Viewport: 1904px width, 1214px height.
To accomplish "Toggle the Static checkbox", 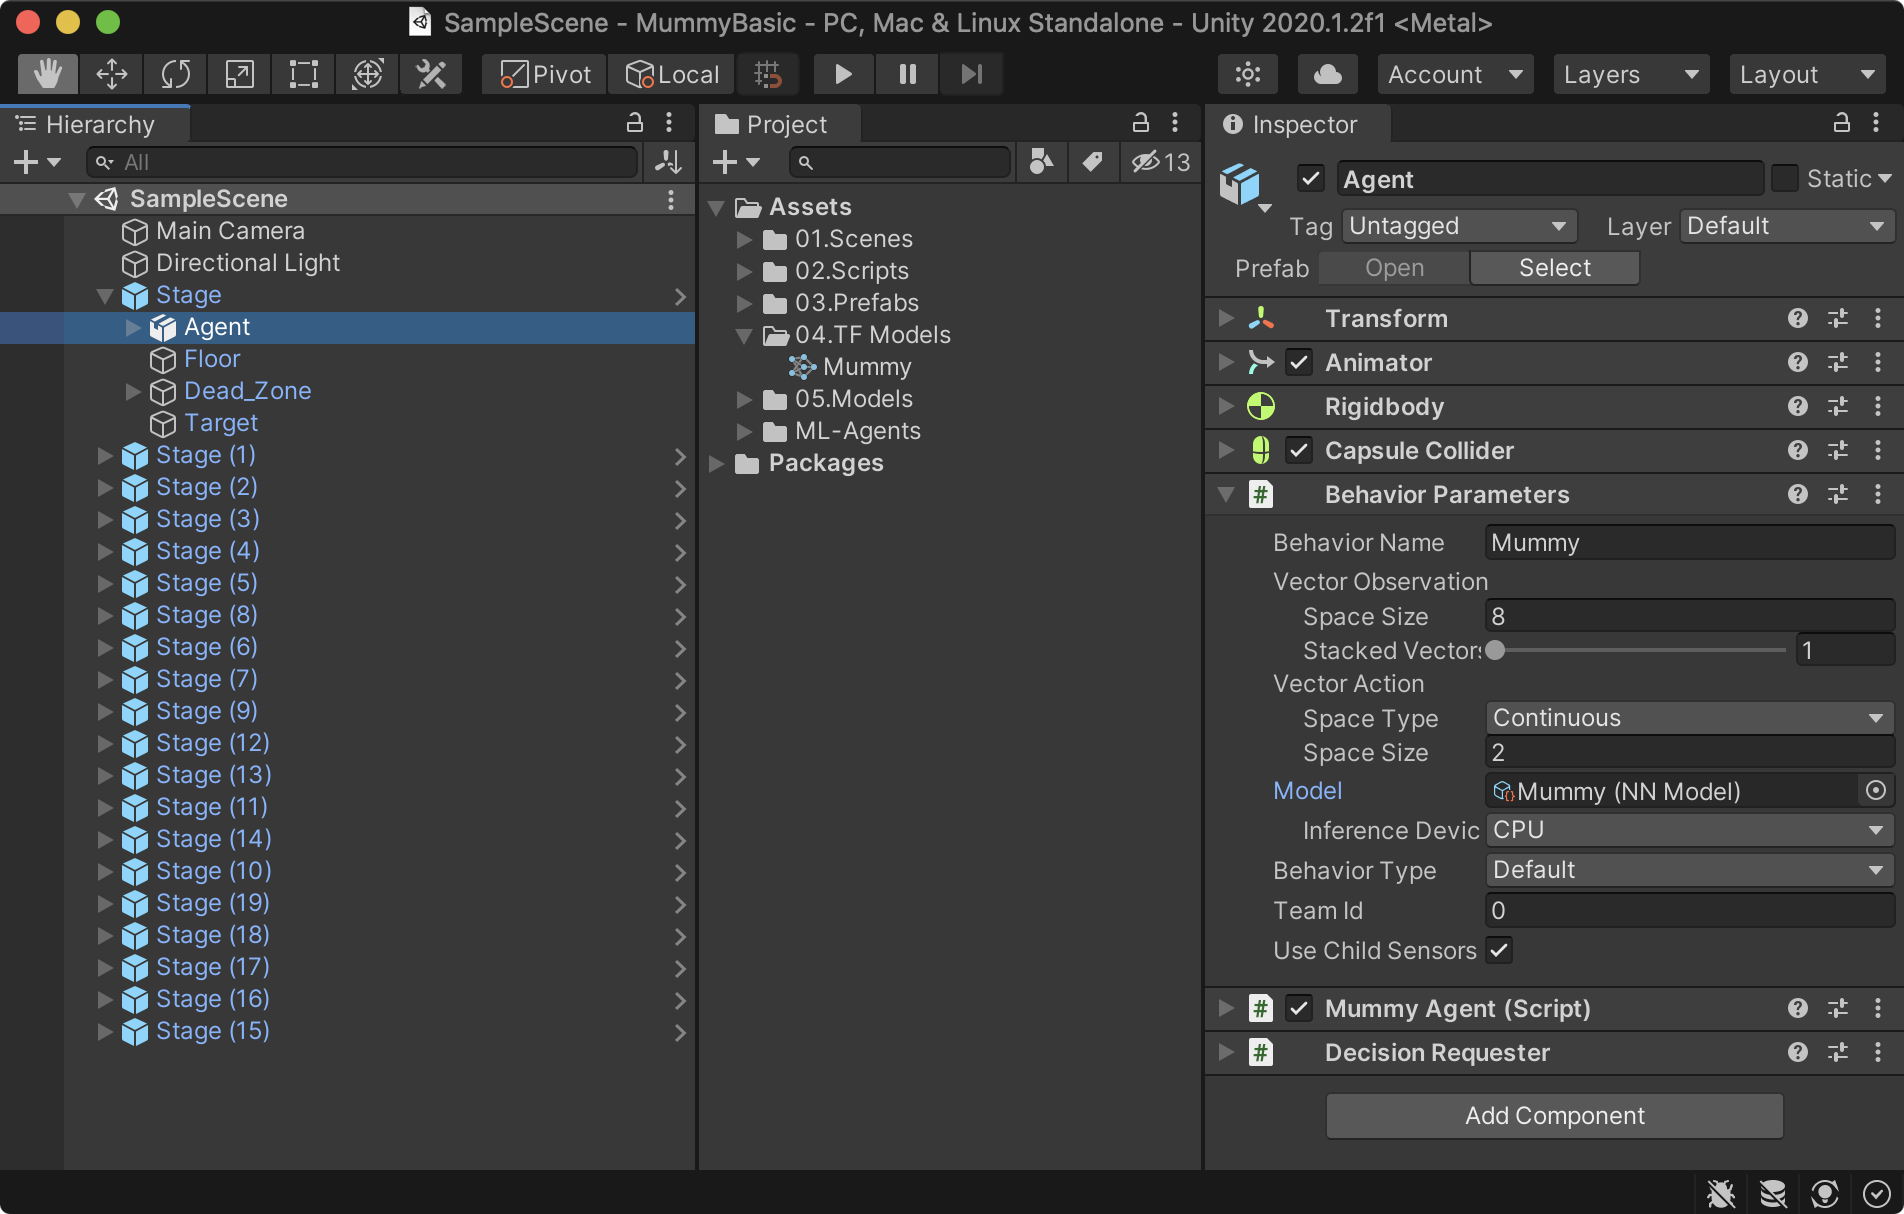I will pos(1785,179).
